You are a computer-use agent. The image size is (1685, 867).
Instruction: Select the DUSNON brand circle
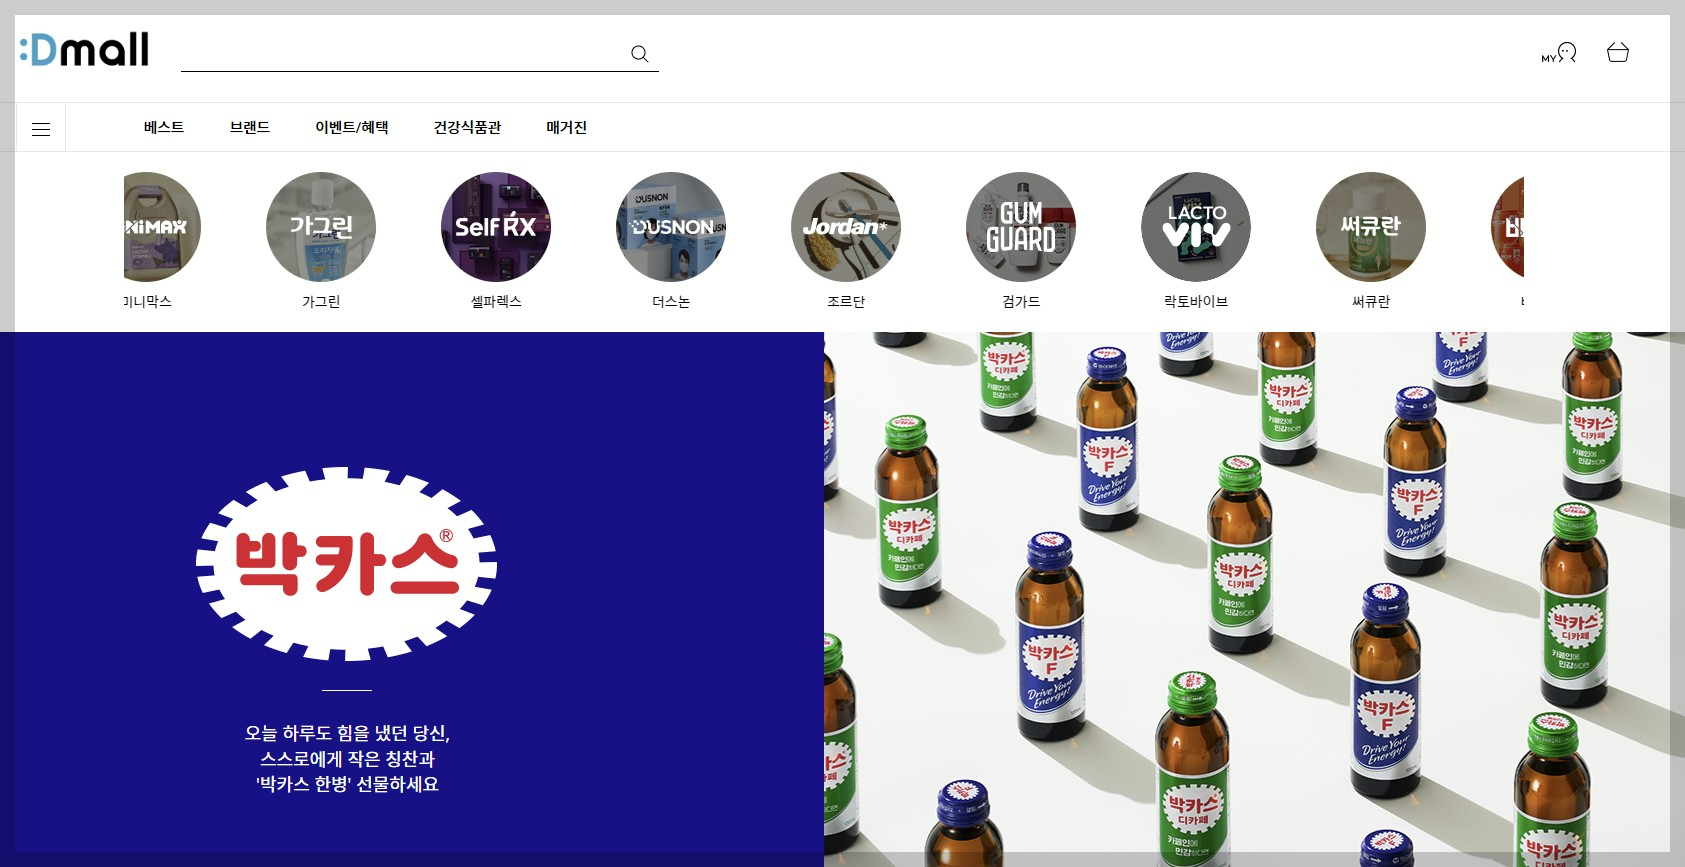click(671, 227)
